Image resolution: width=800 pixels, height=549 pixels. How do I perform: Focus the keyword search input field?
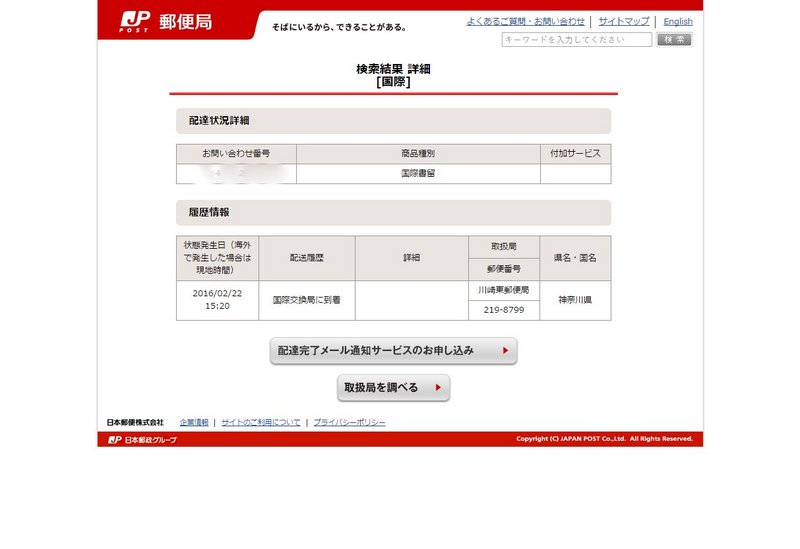pyautogui.click(x=577, y=40)
